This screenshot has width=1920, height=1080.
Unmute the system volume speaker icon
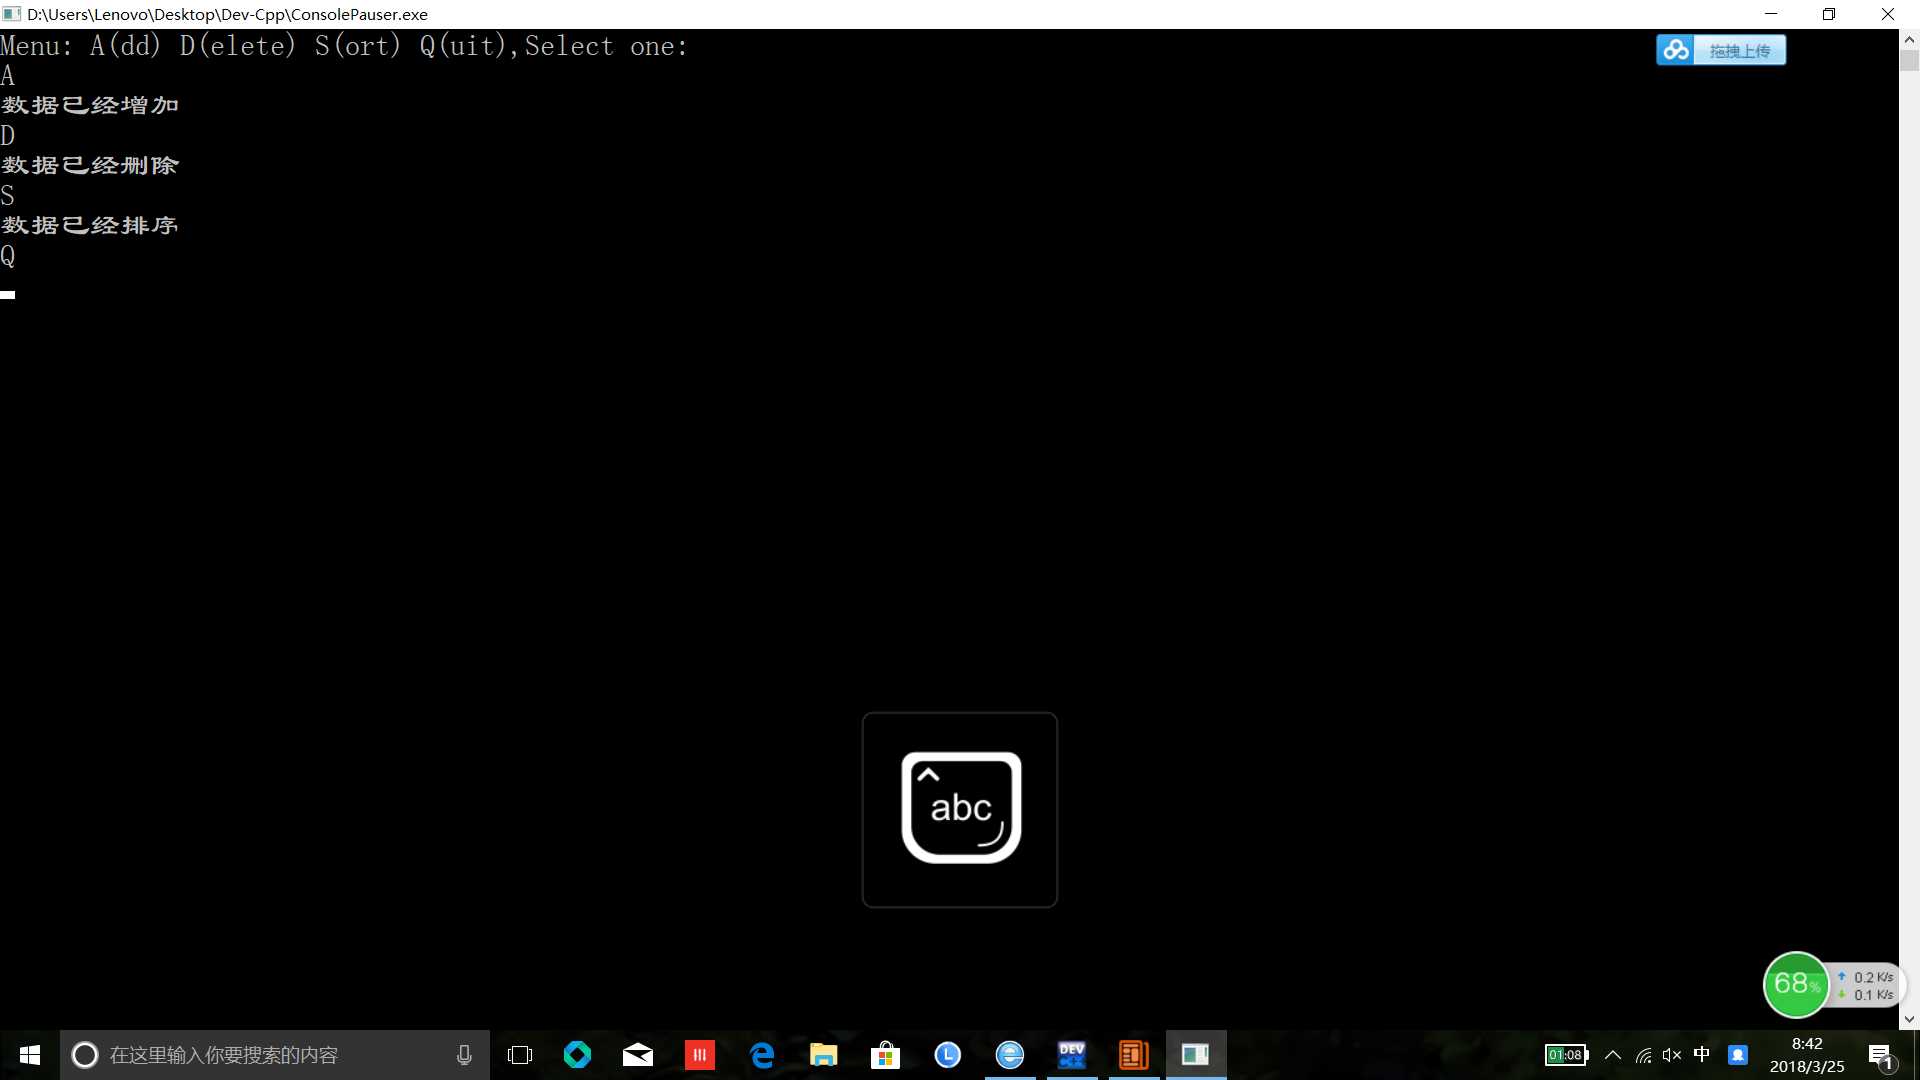point(1671,1055)
